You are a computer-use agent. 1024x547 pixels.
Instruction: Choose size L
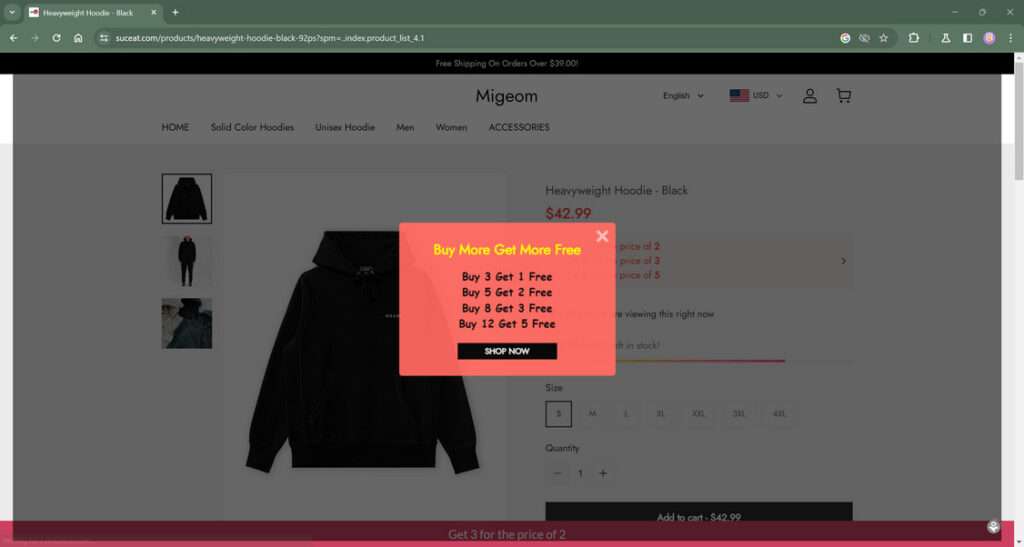point(626,414)
